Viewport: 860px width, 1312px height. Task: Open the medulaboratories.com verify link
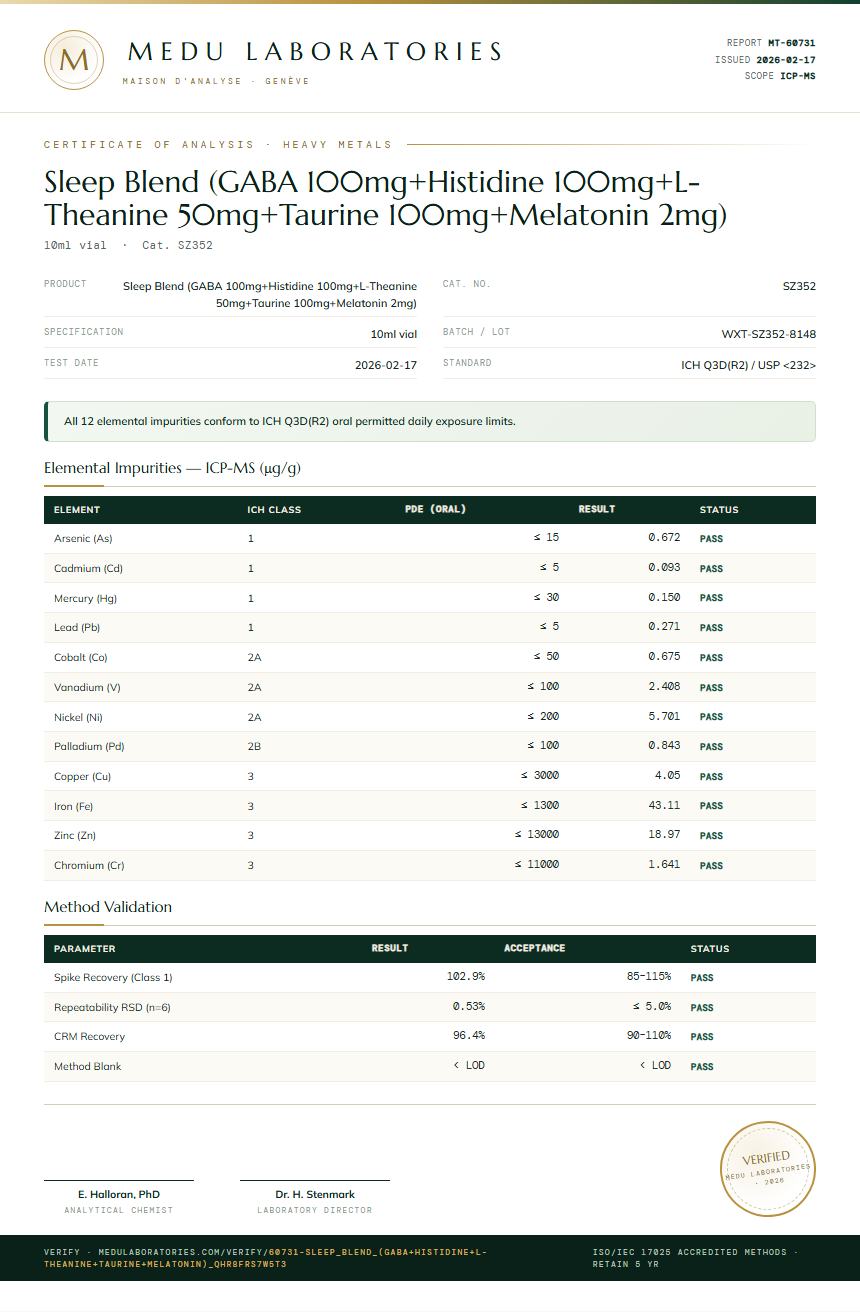266,1258
